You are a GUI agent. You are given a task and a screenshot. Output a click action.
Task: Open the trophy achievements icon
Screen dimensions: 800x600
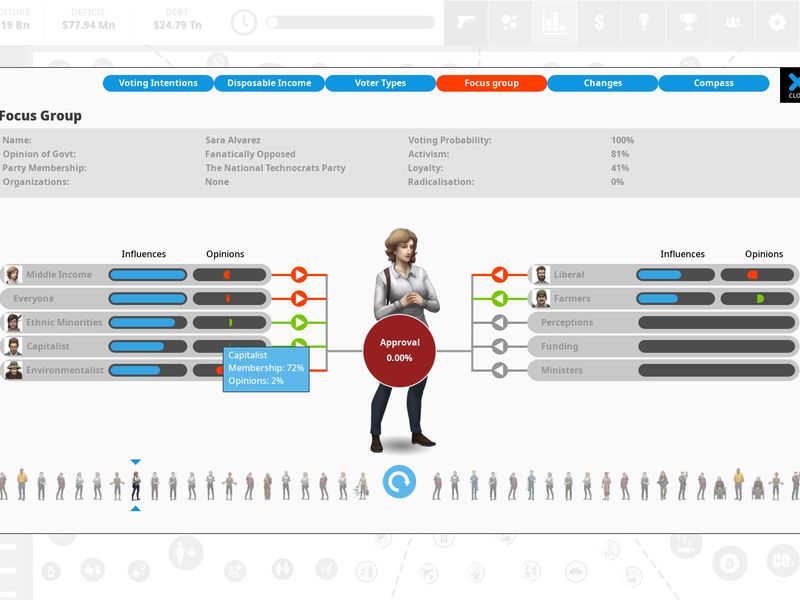coord(688,22)
